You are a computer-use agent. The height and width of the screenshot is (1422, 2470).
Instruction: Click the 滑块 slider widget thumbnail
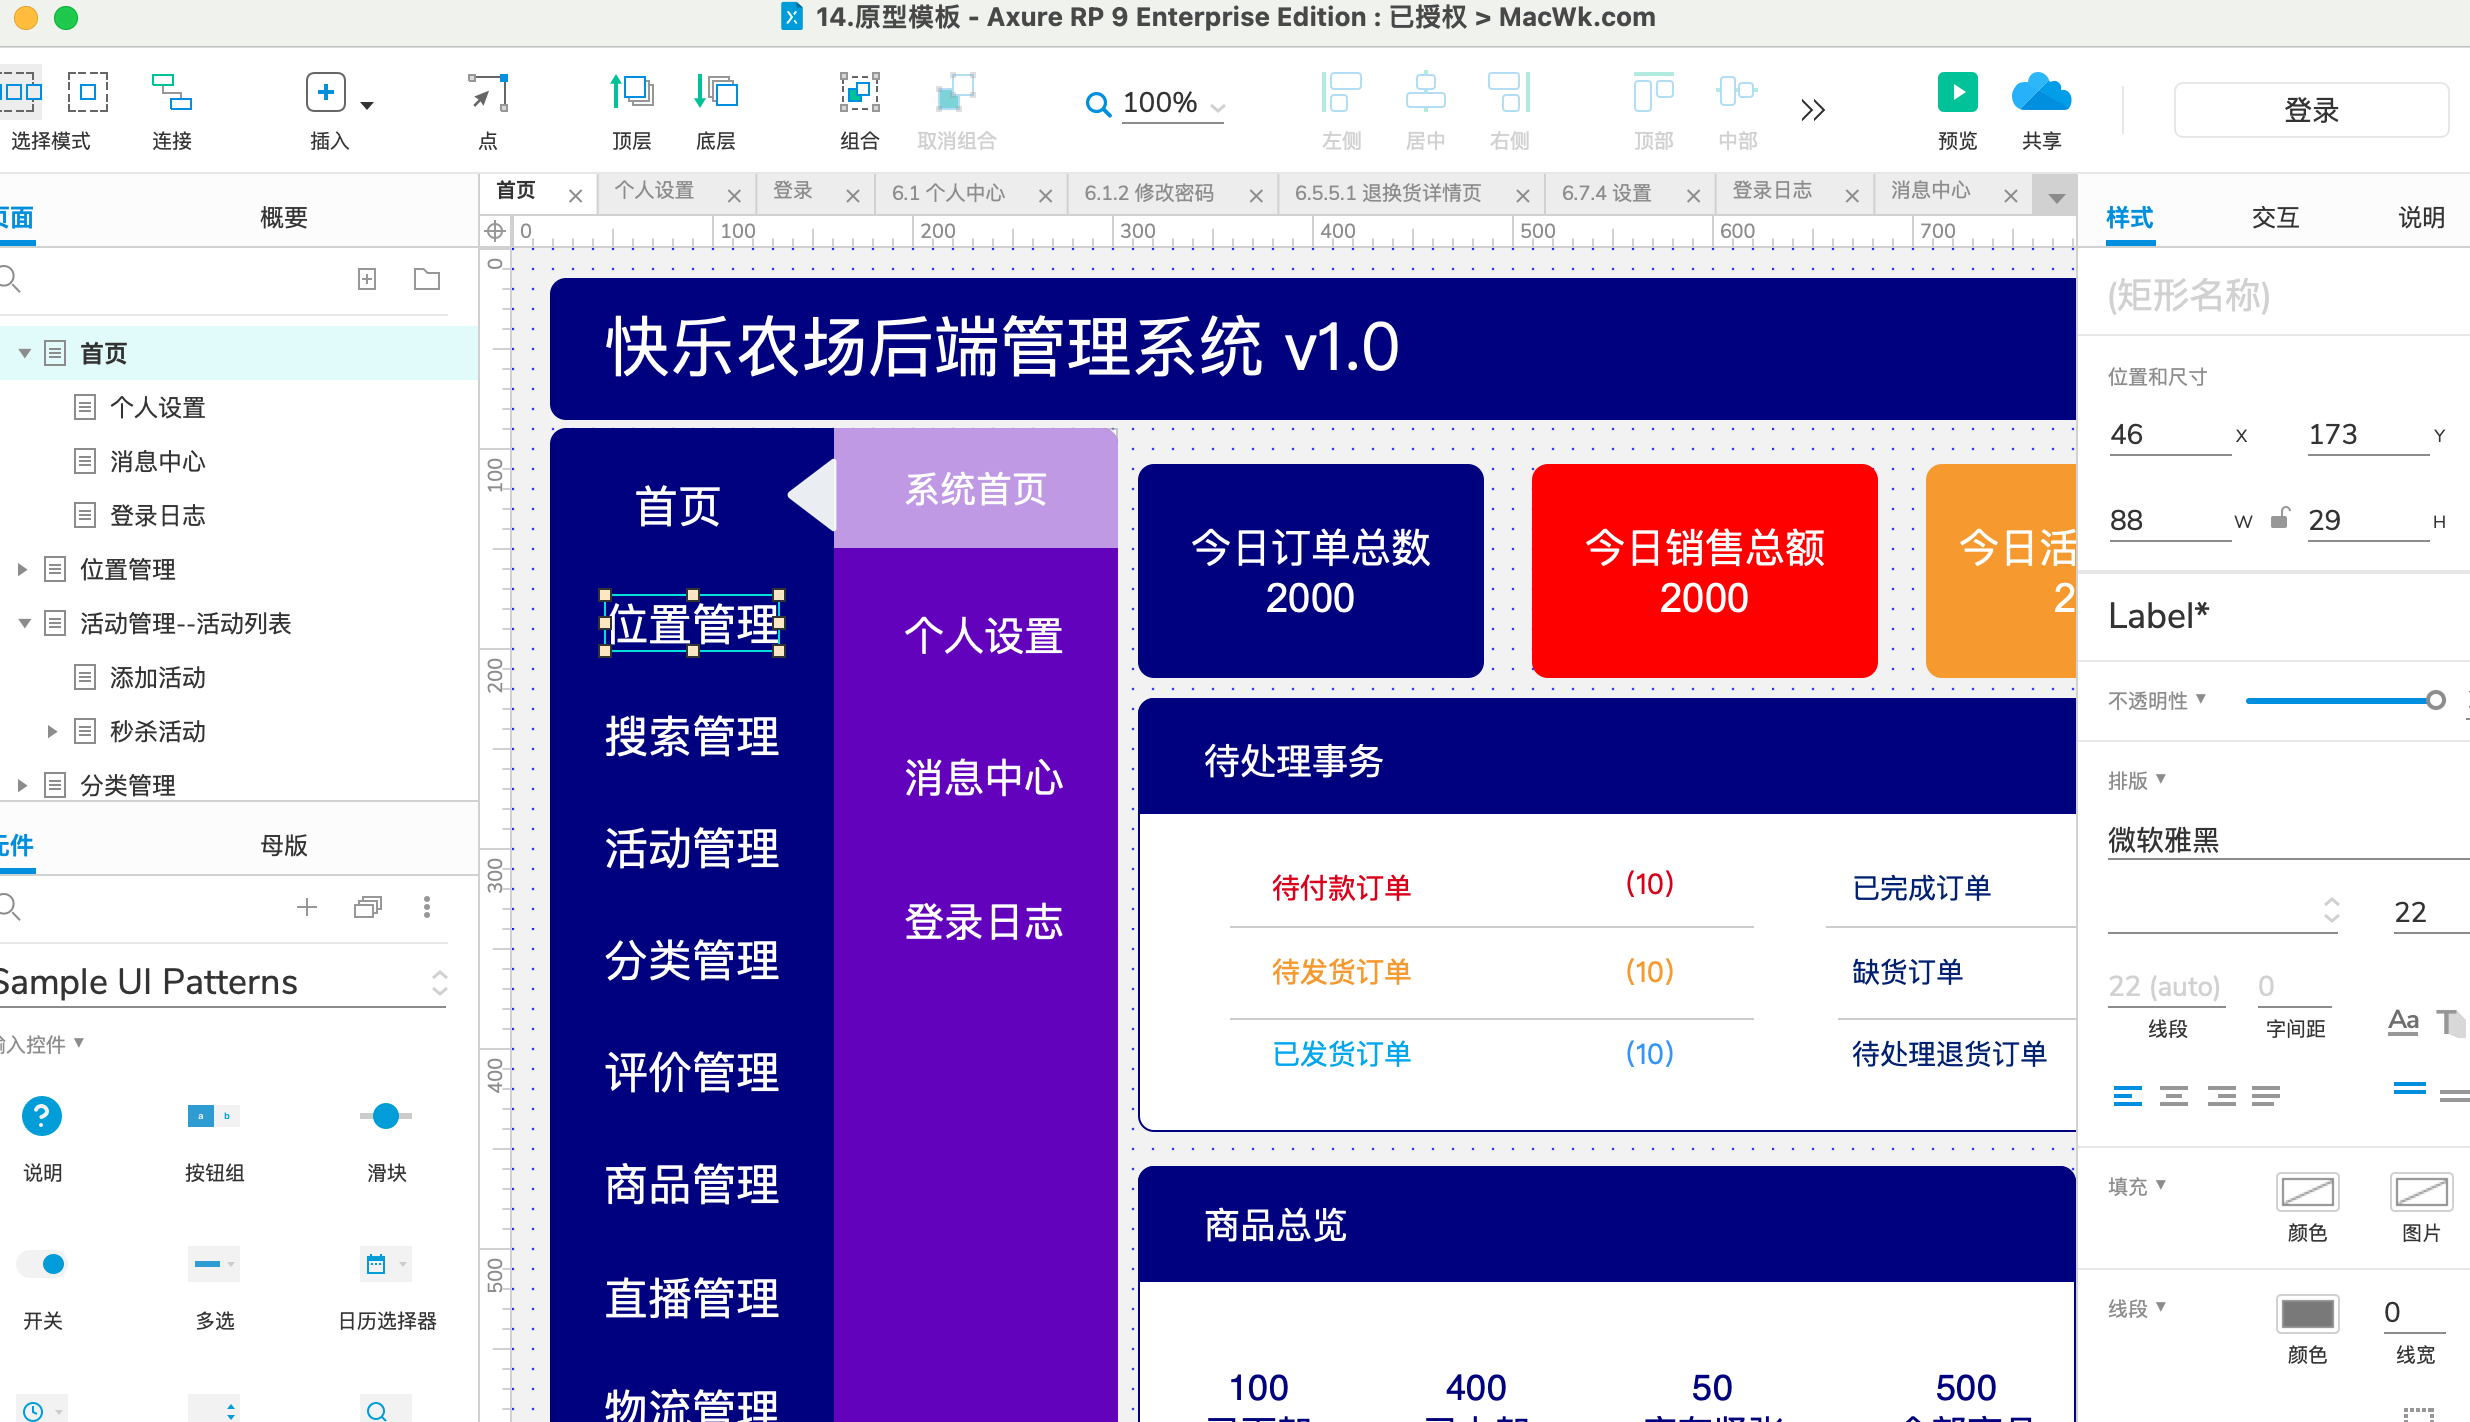386,1116
